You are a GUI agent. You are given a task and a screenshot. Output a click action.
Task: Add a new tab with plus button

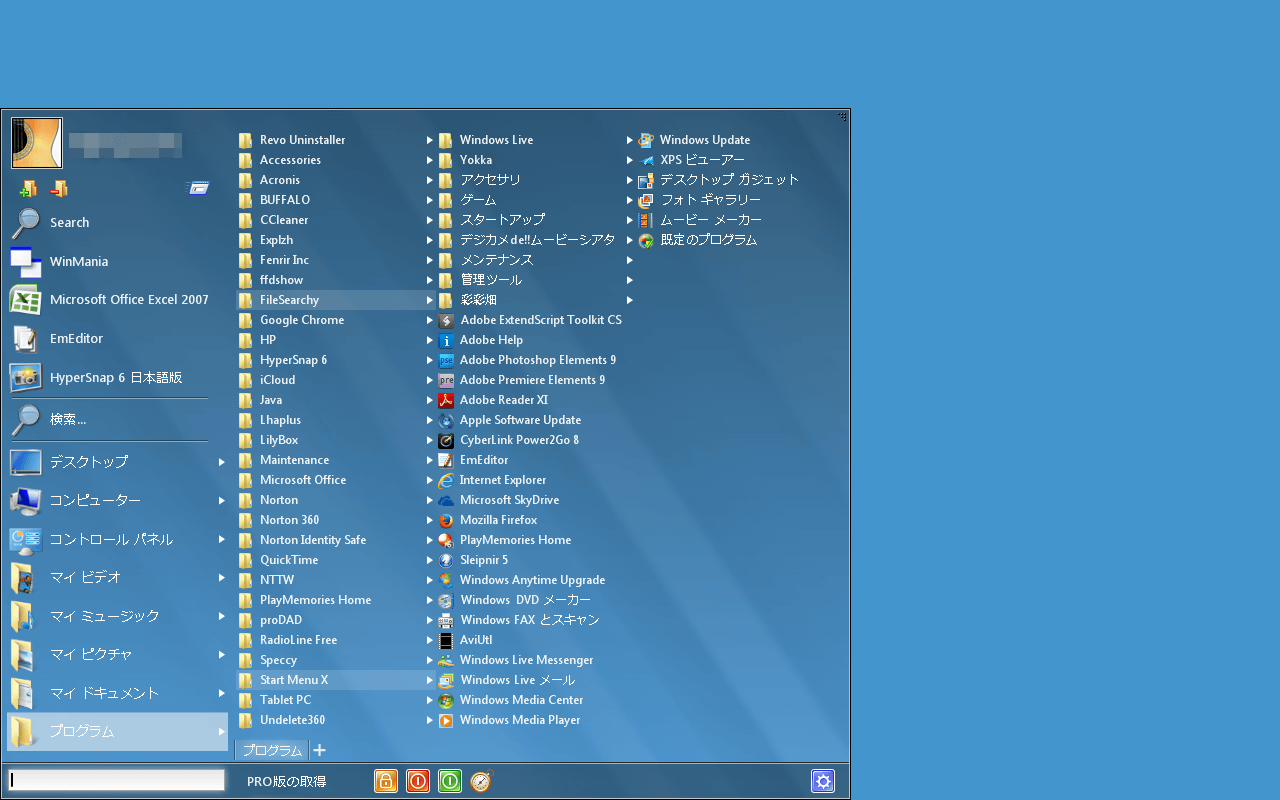point(319,750)
